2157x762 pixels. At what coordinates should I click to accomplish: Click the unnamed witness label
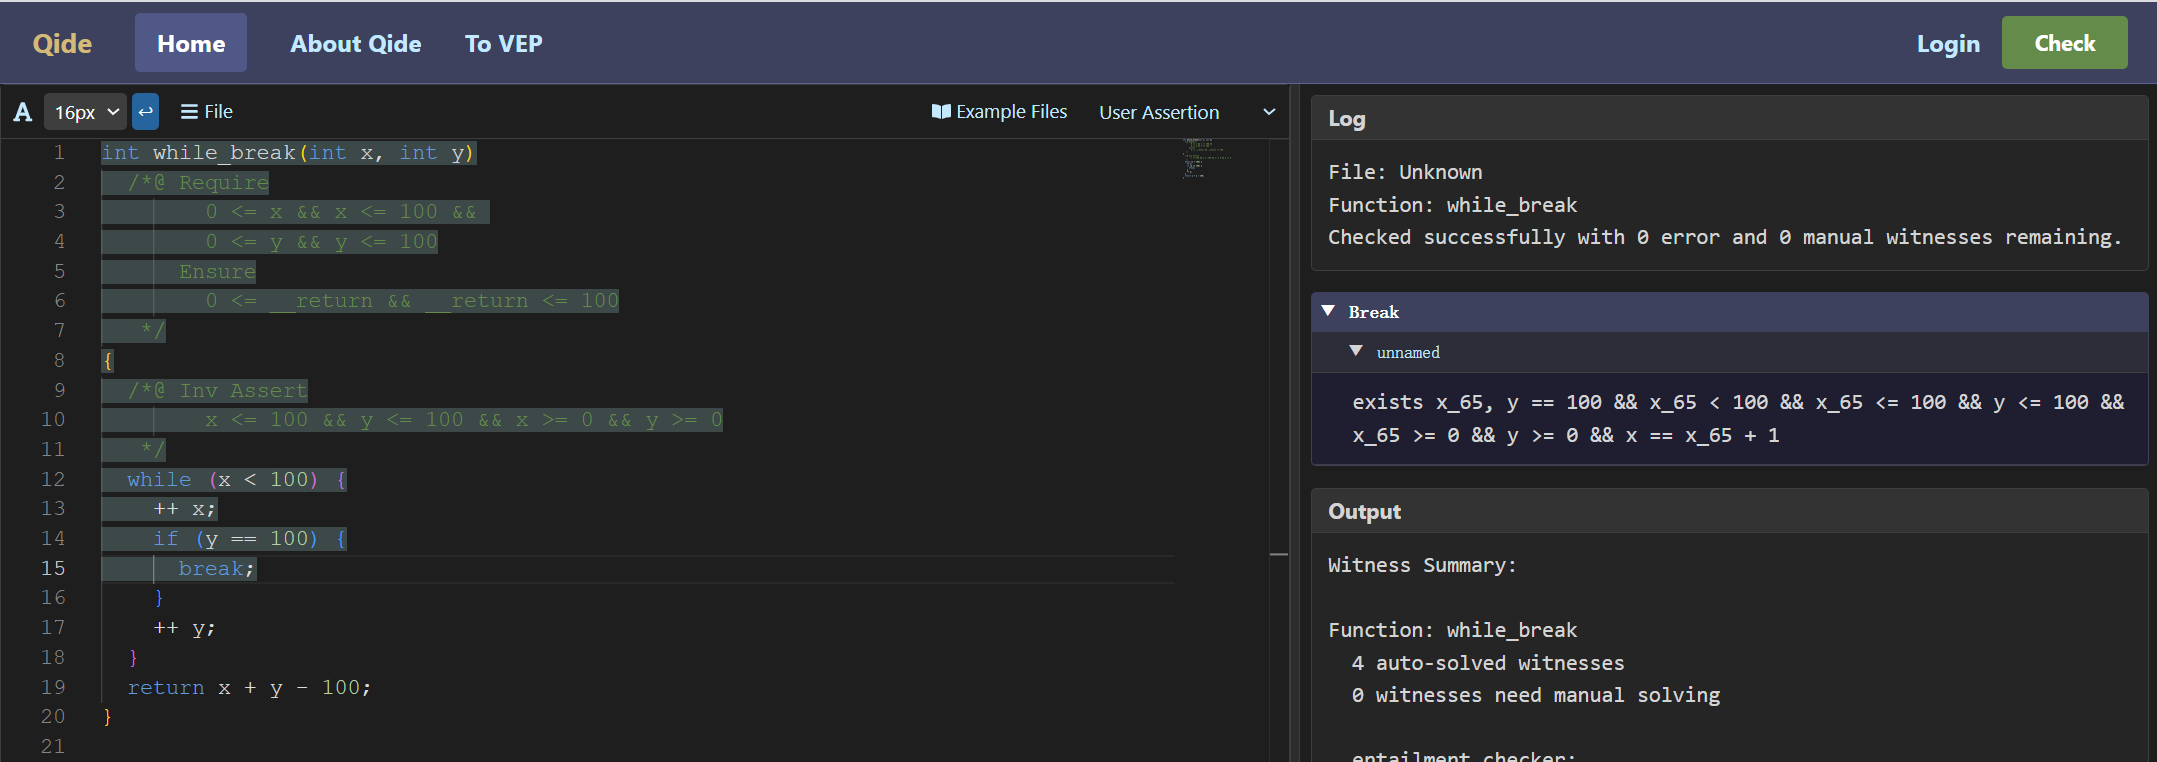pos(1408,352)
